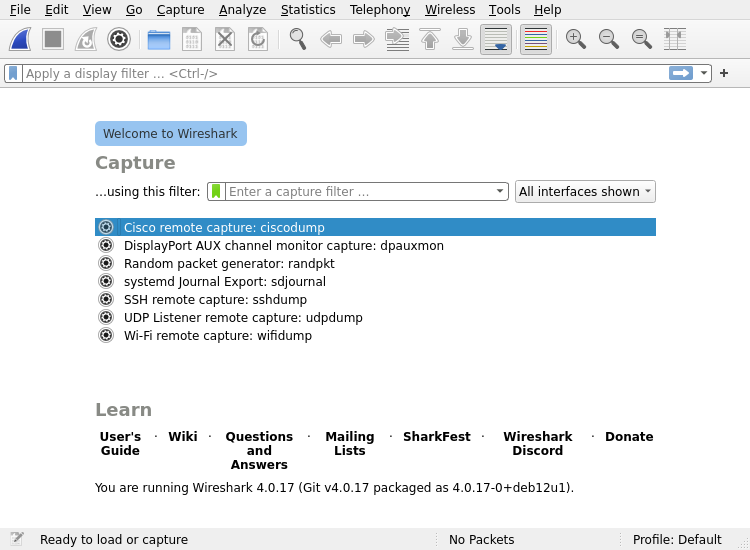750x550 pixels.
Task: Open the Telephony menu
Action: coord(380,10)
